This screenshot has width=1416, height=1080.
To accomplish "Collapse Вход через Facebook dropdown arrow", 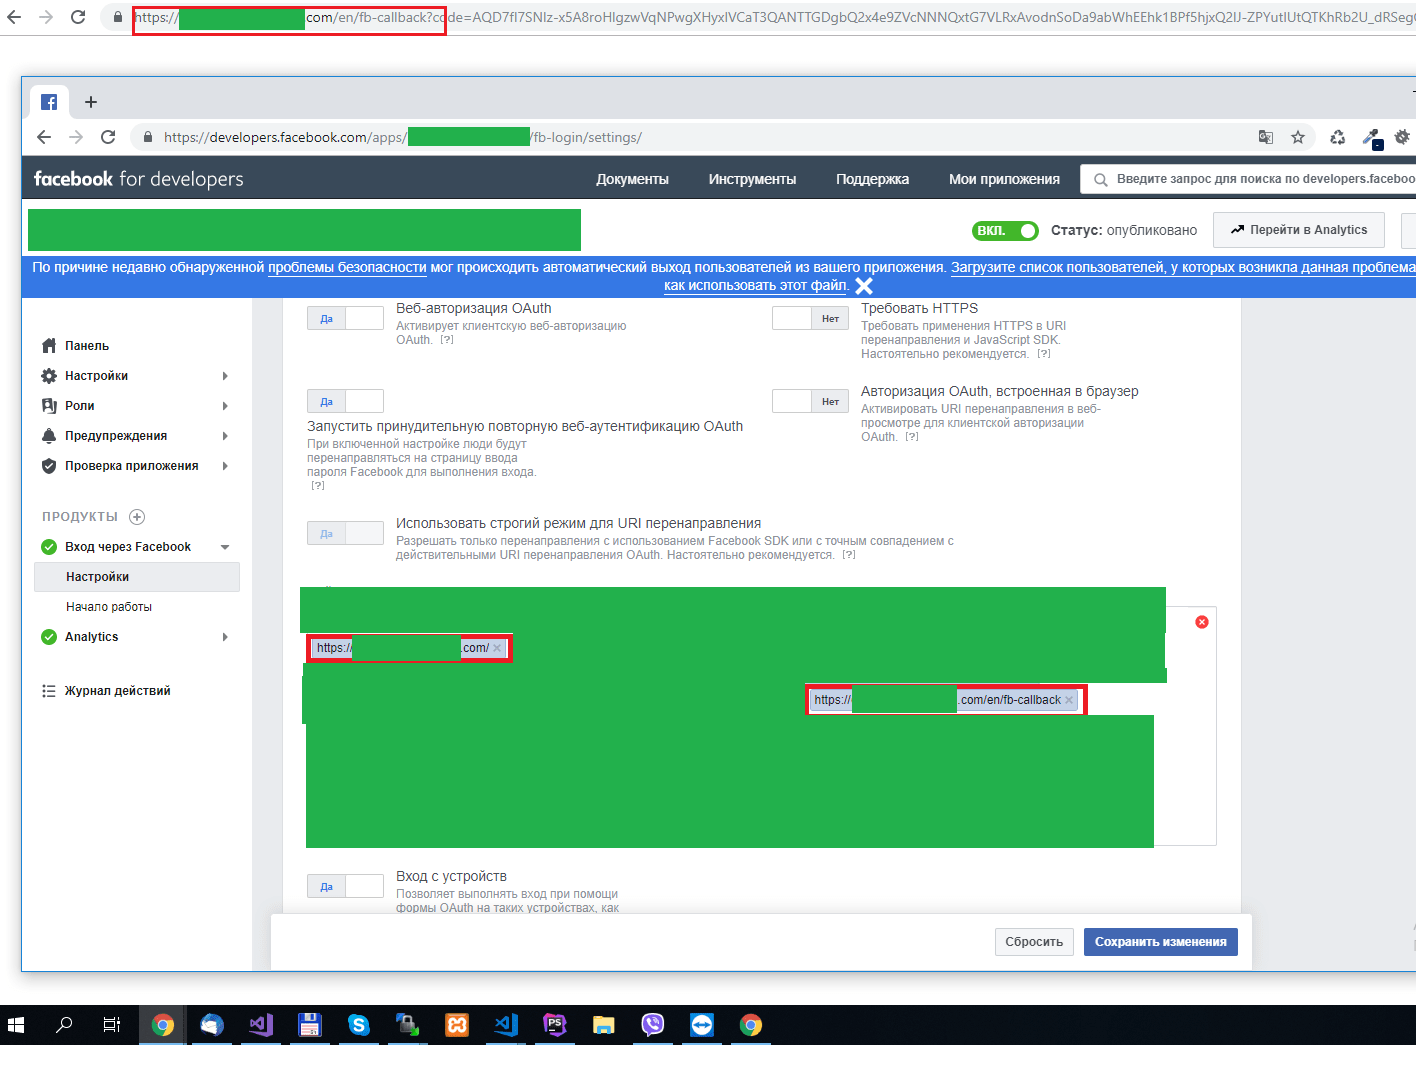I will click(x=225, y=547).
